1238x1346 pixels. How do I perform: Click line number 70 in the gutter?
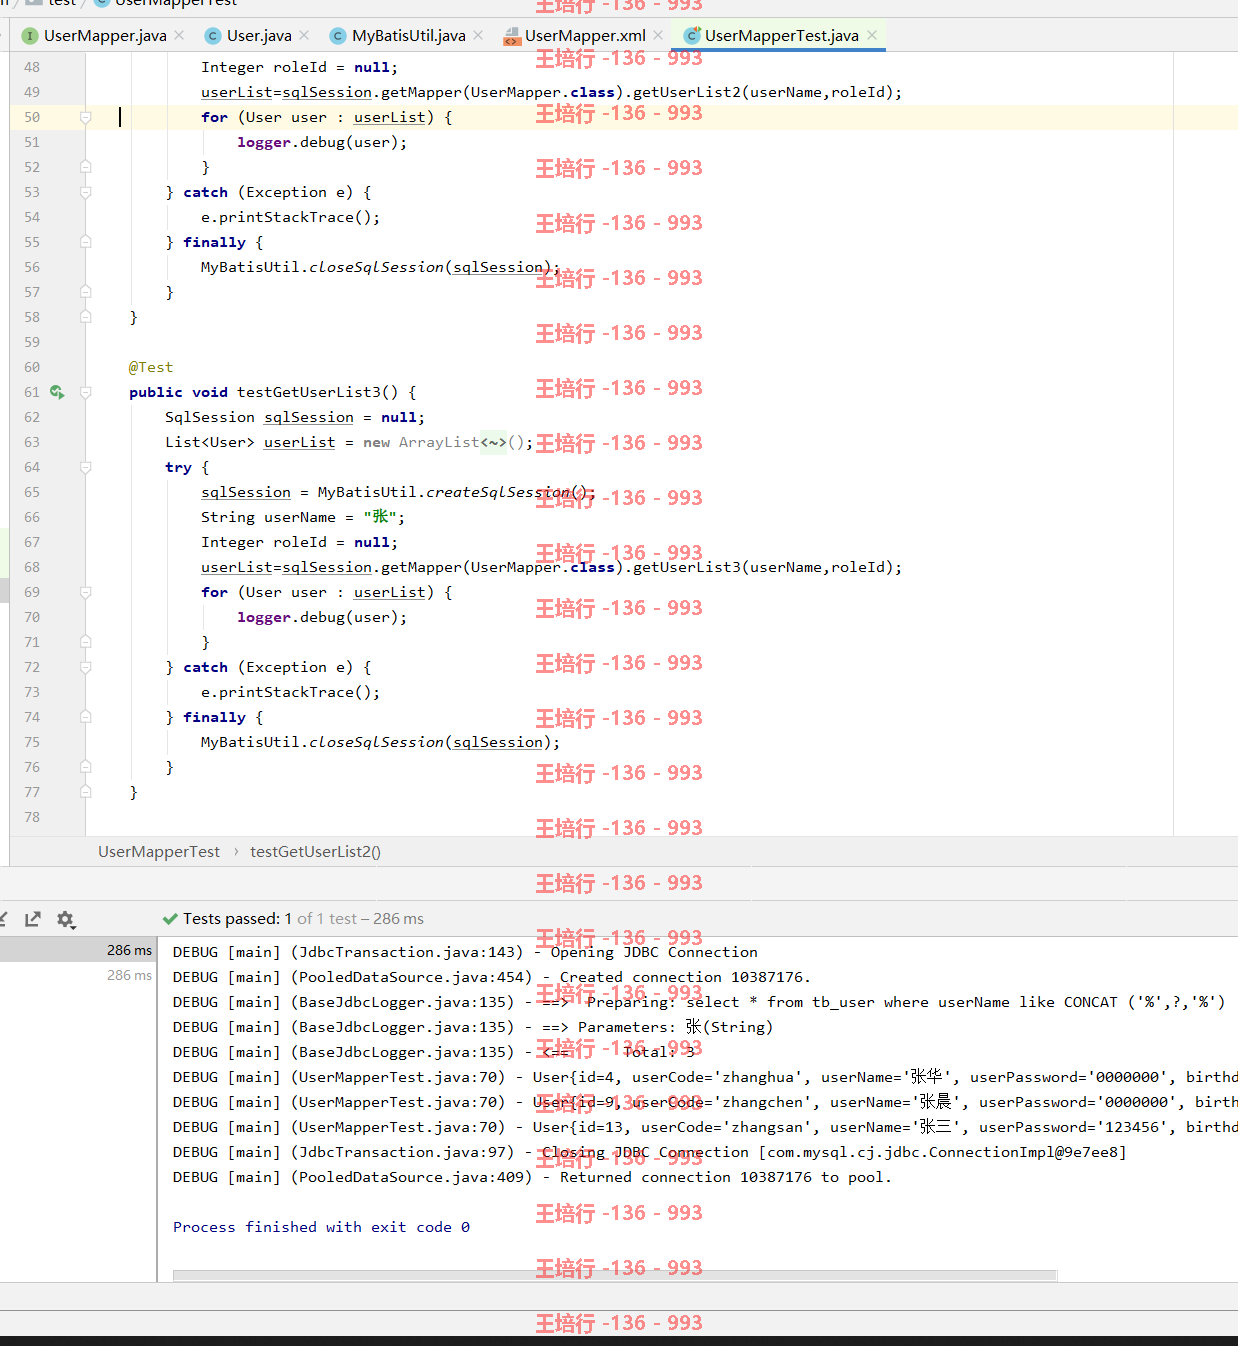point(32,617)
